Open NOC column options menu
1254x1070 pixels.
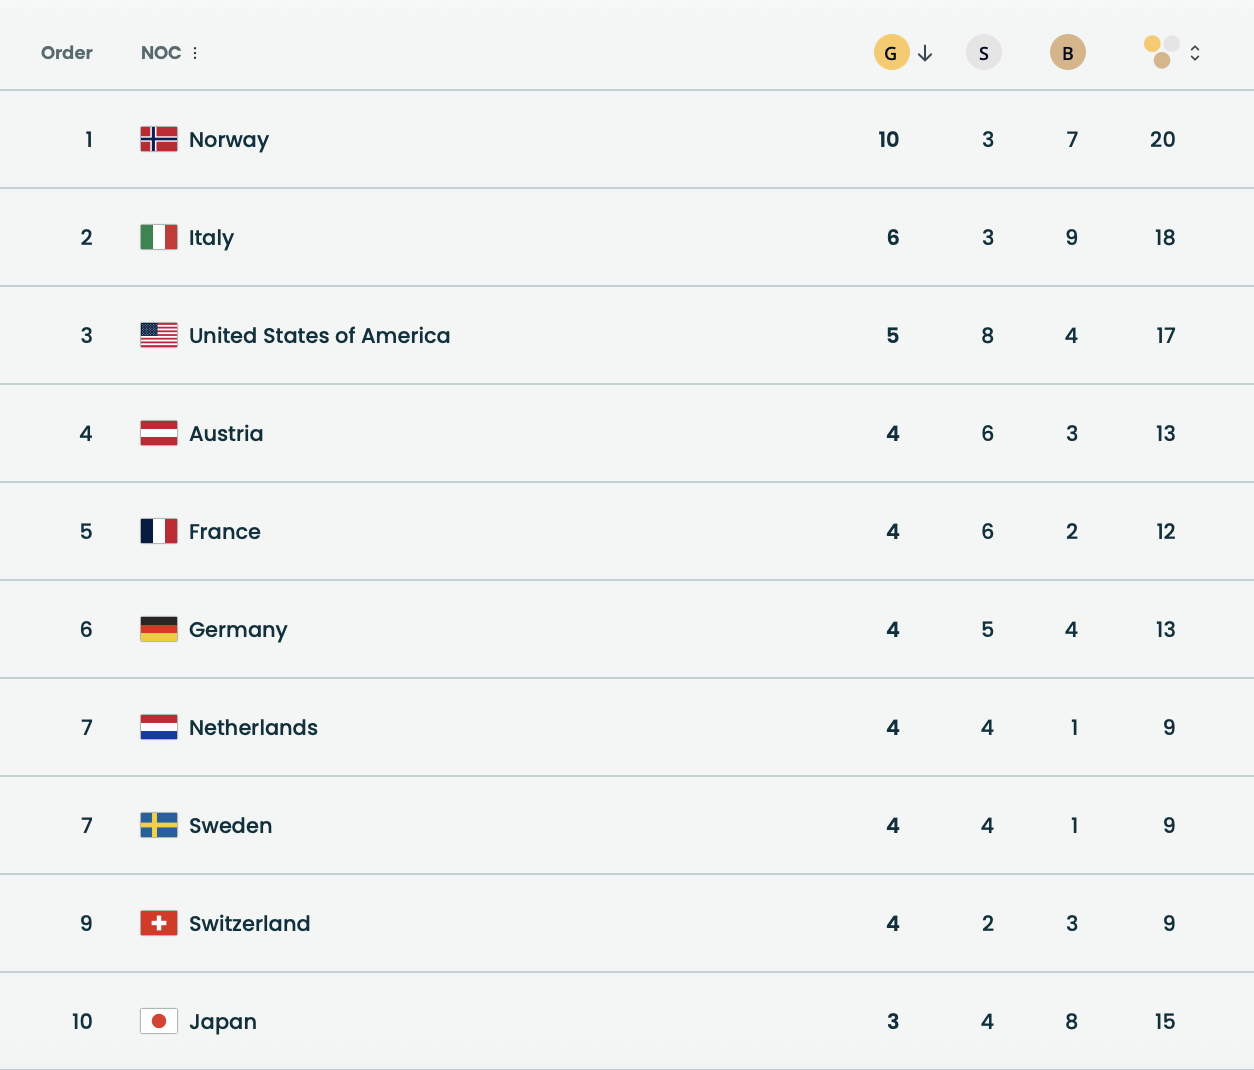coord(195,53)
